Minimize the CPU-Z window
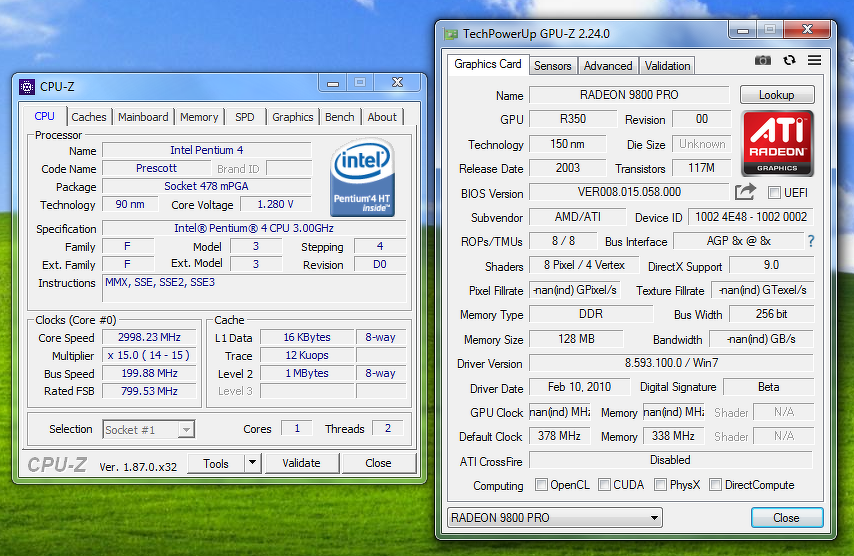Viewport: 854px width, 556px height. coord(333,83)
